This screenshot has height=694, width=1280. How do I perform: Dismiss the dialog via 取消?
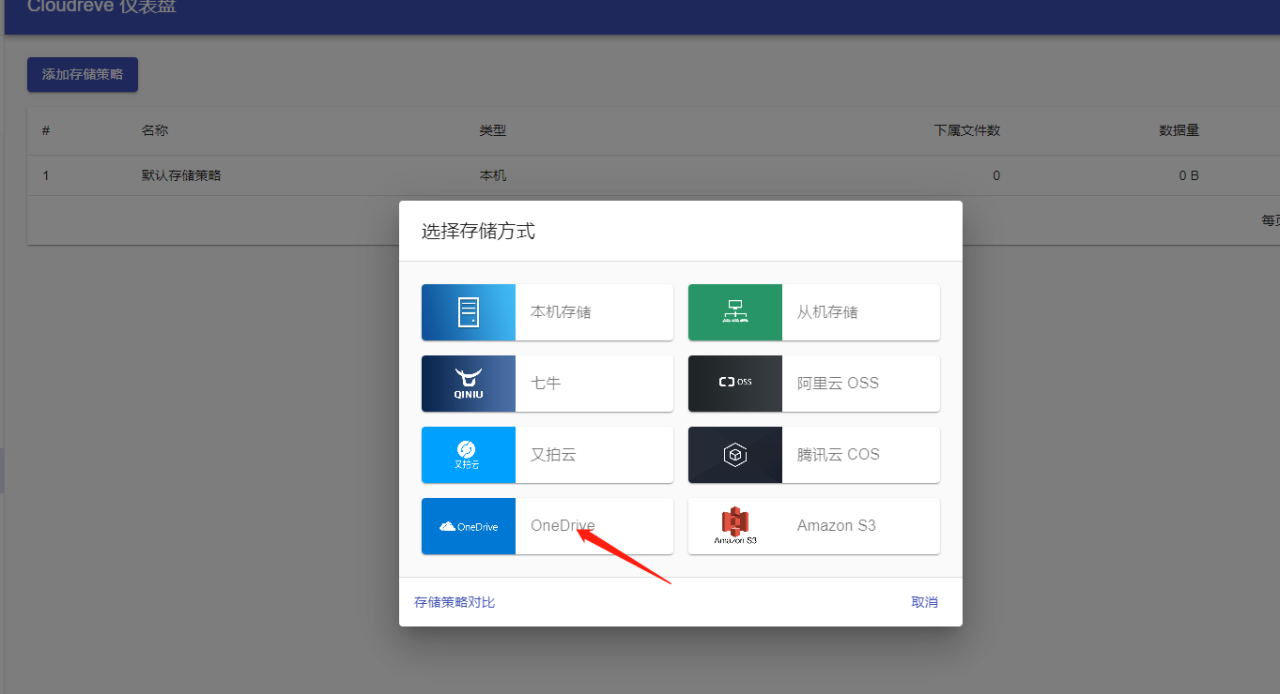point(923,601)
